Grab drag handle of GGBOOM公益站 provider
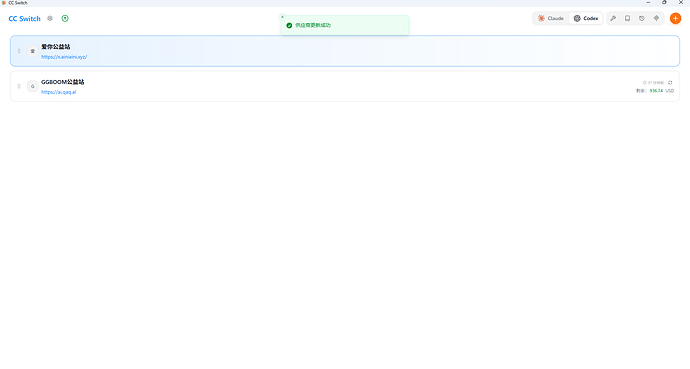690x369 pixels. pos(19,86)
